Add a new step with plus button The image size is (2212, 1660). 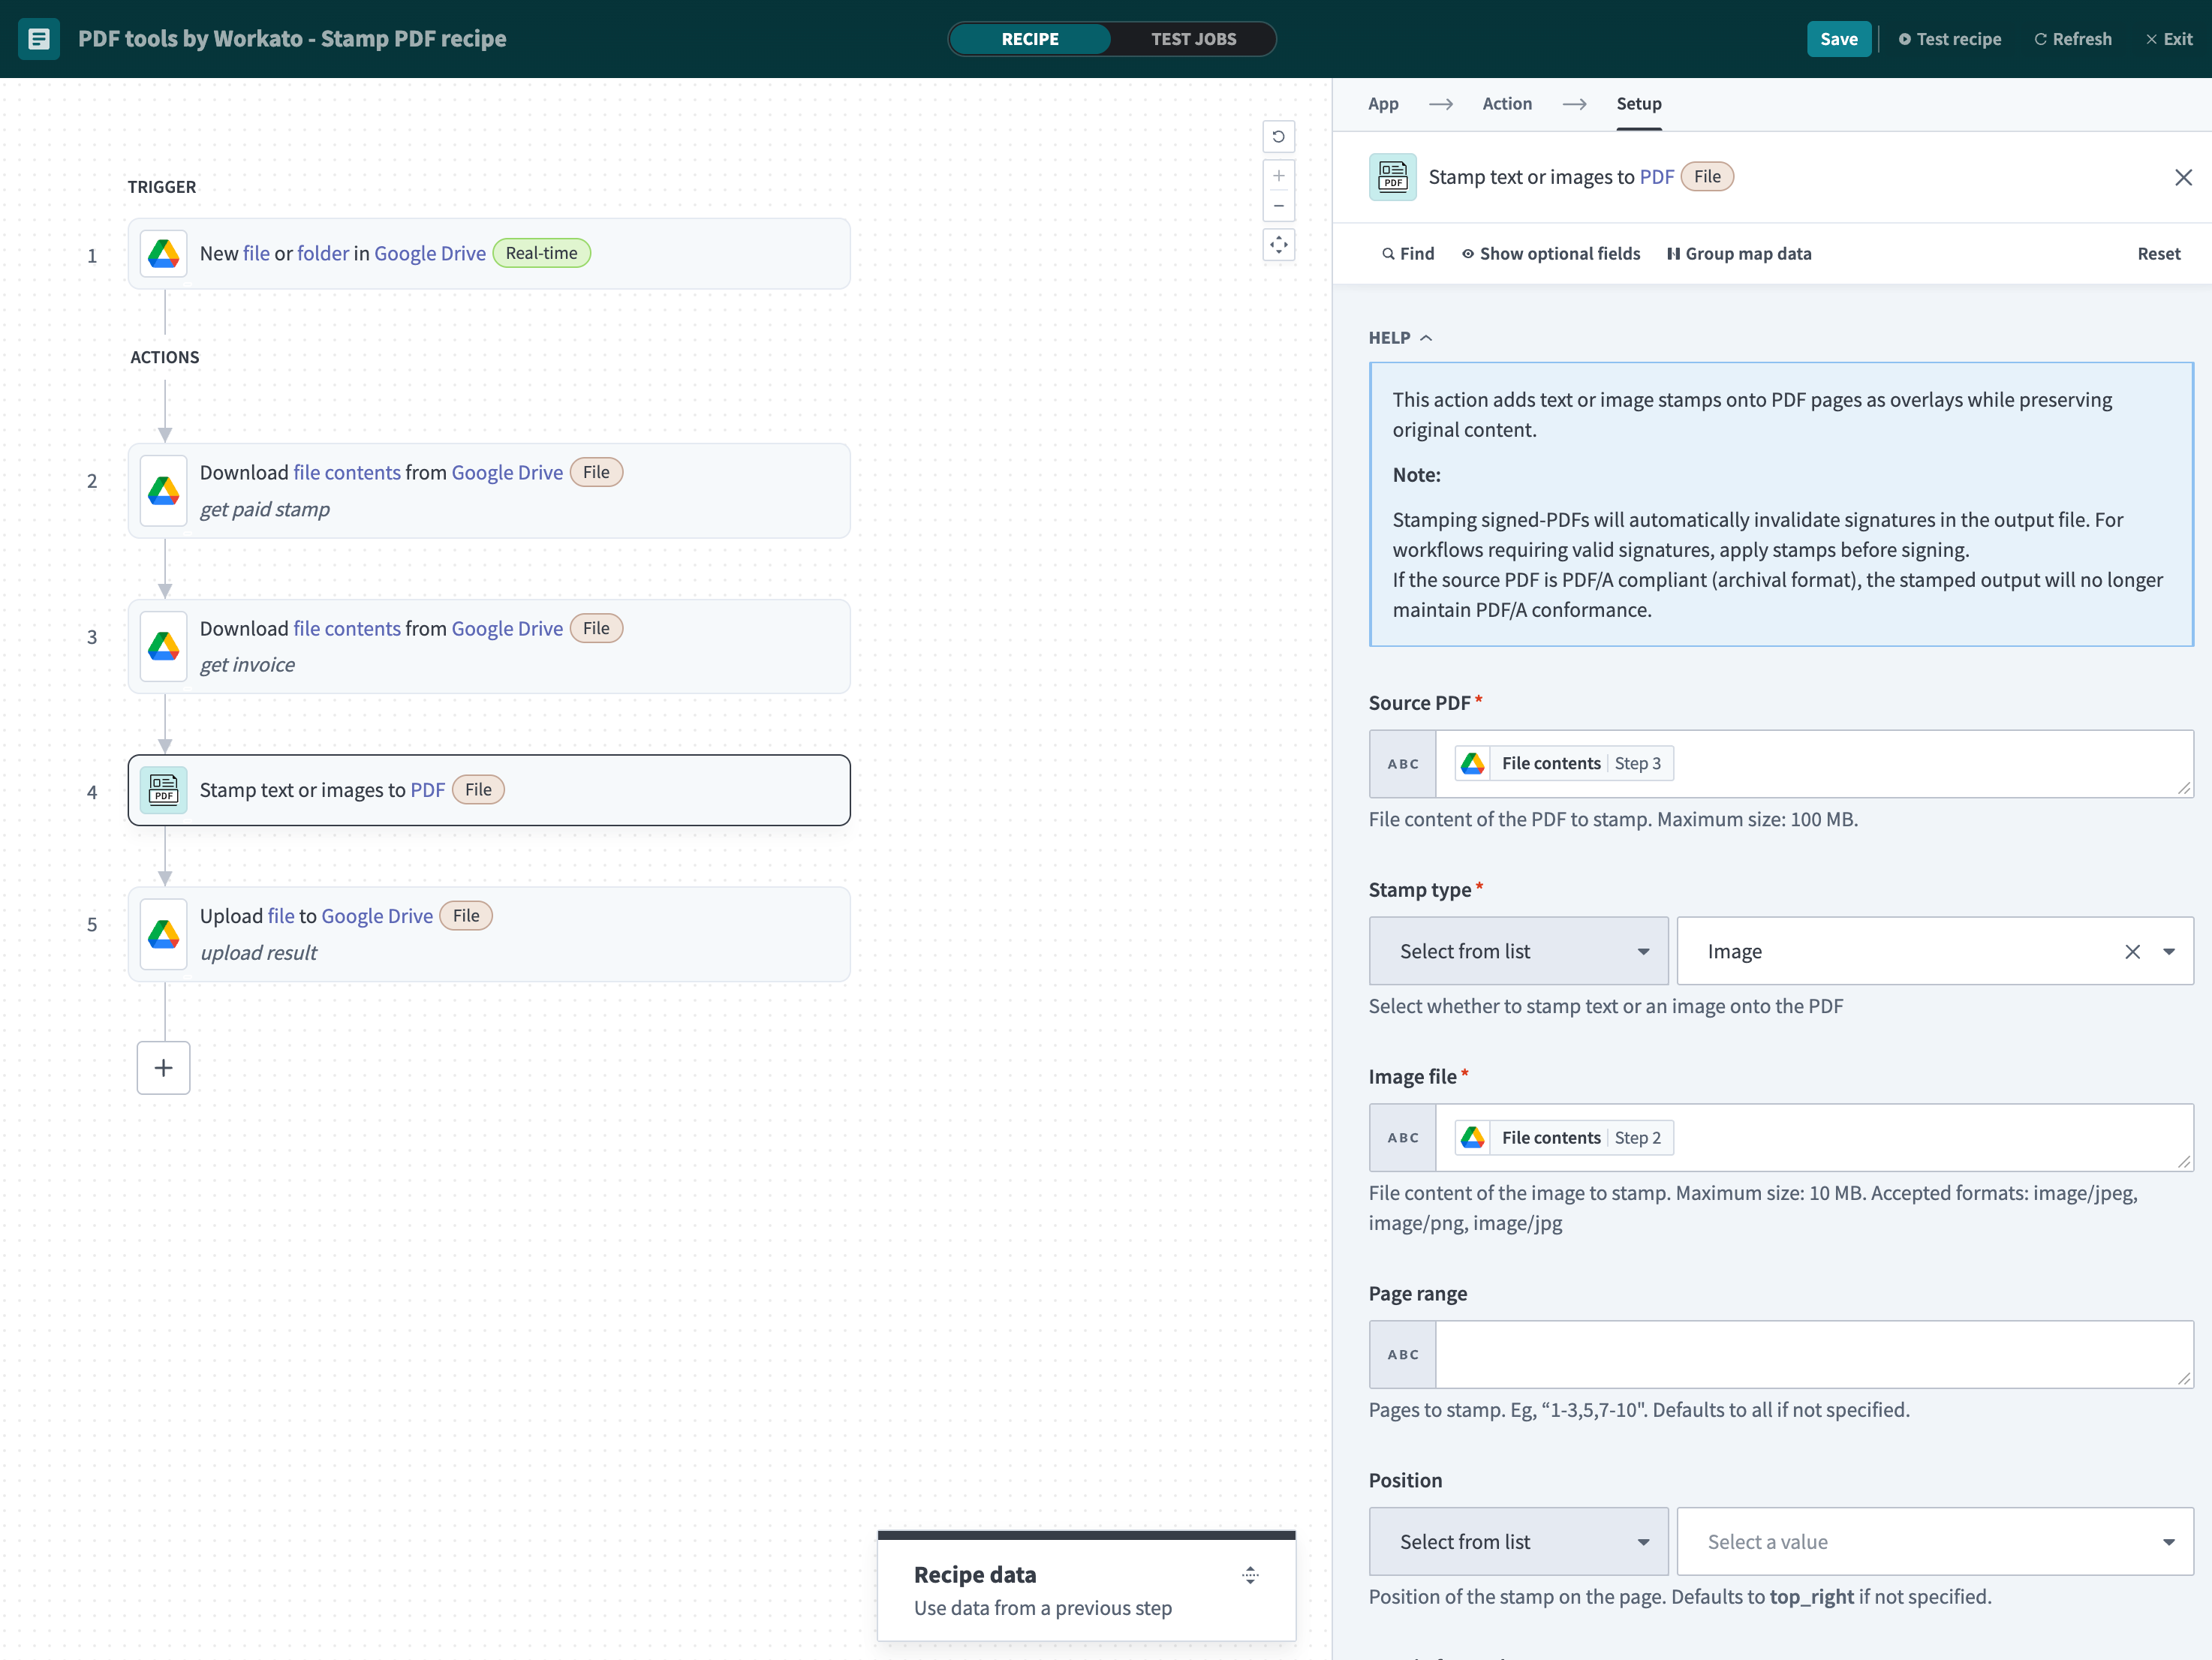click(x=163, y=1068)
